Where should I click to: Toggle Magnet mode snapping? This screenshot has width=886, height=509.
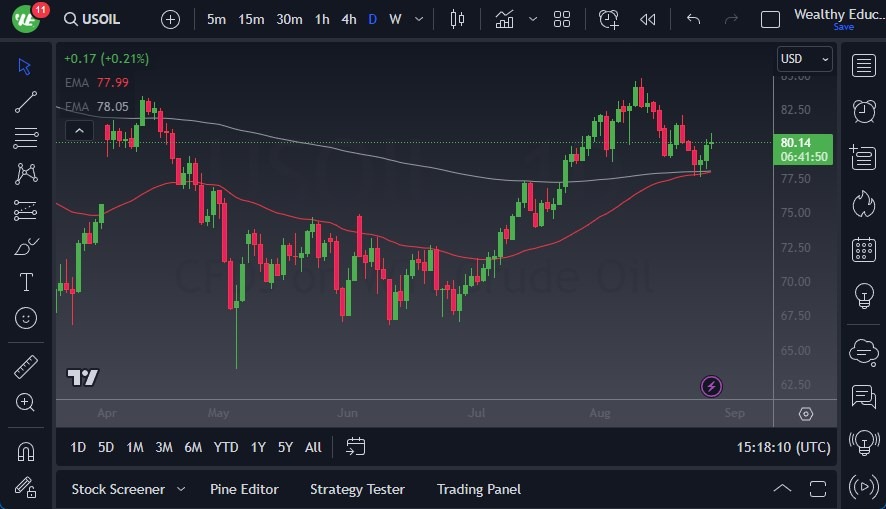point(26,452)
